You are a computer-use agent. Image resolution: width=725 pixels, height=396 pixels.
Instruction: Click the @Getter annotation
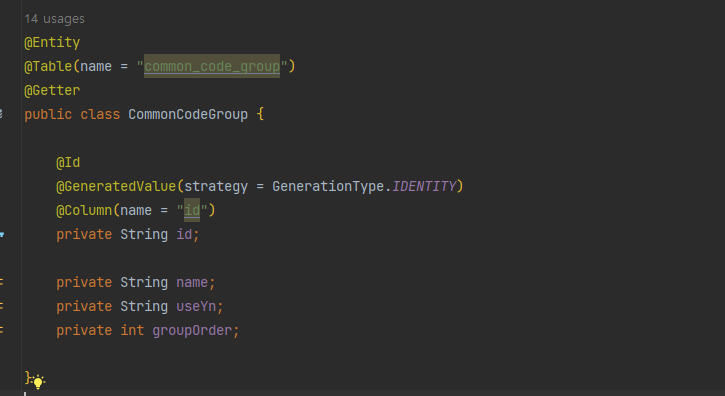[x=52, y=90]
